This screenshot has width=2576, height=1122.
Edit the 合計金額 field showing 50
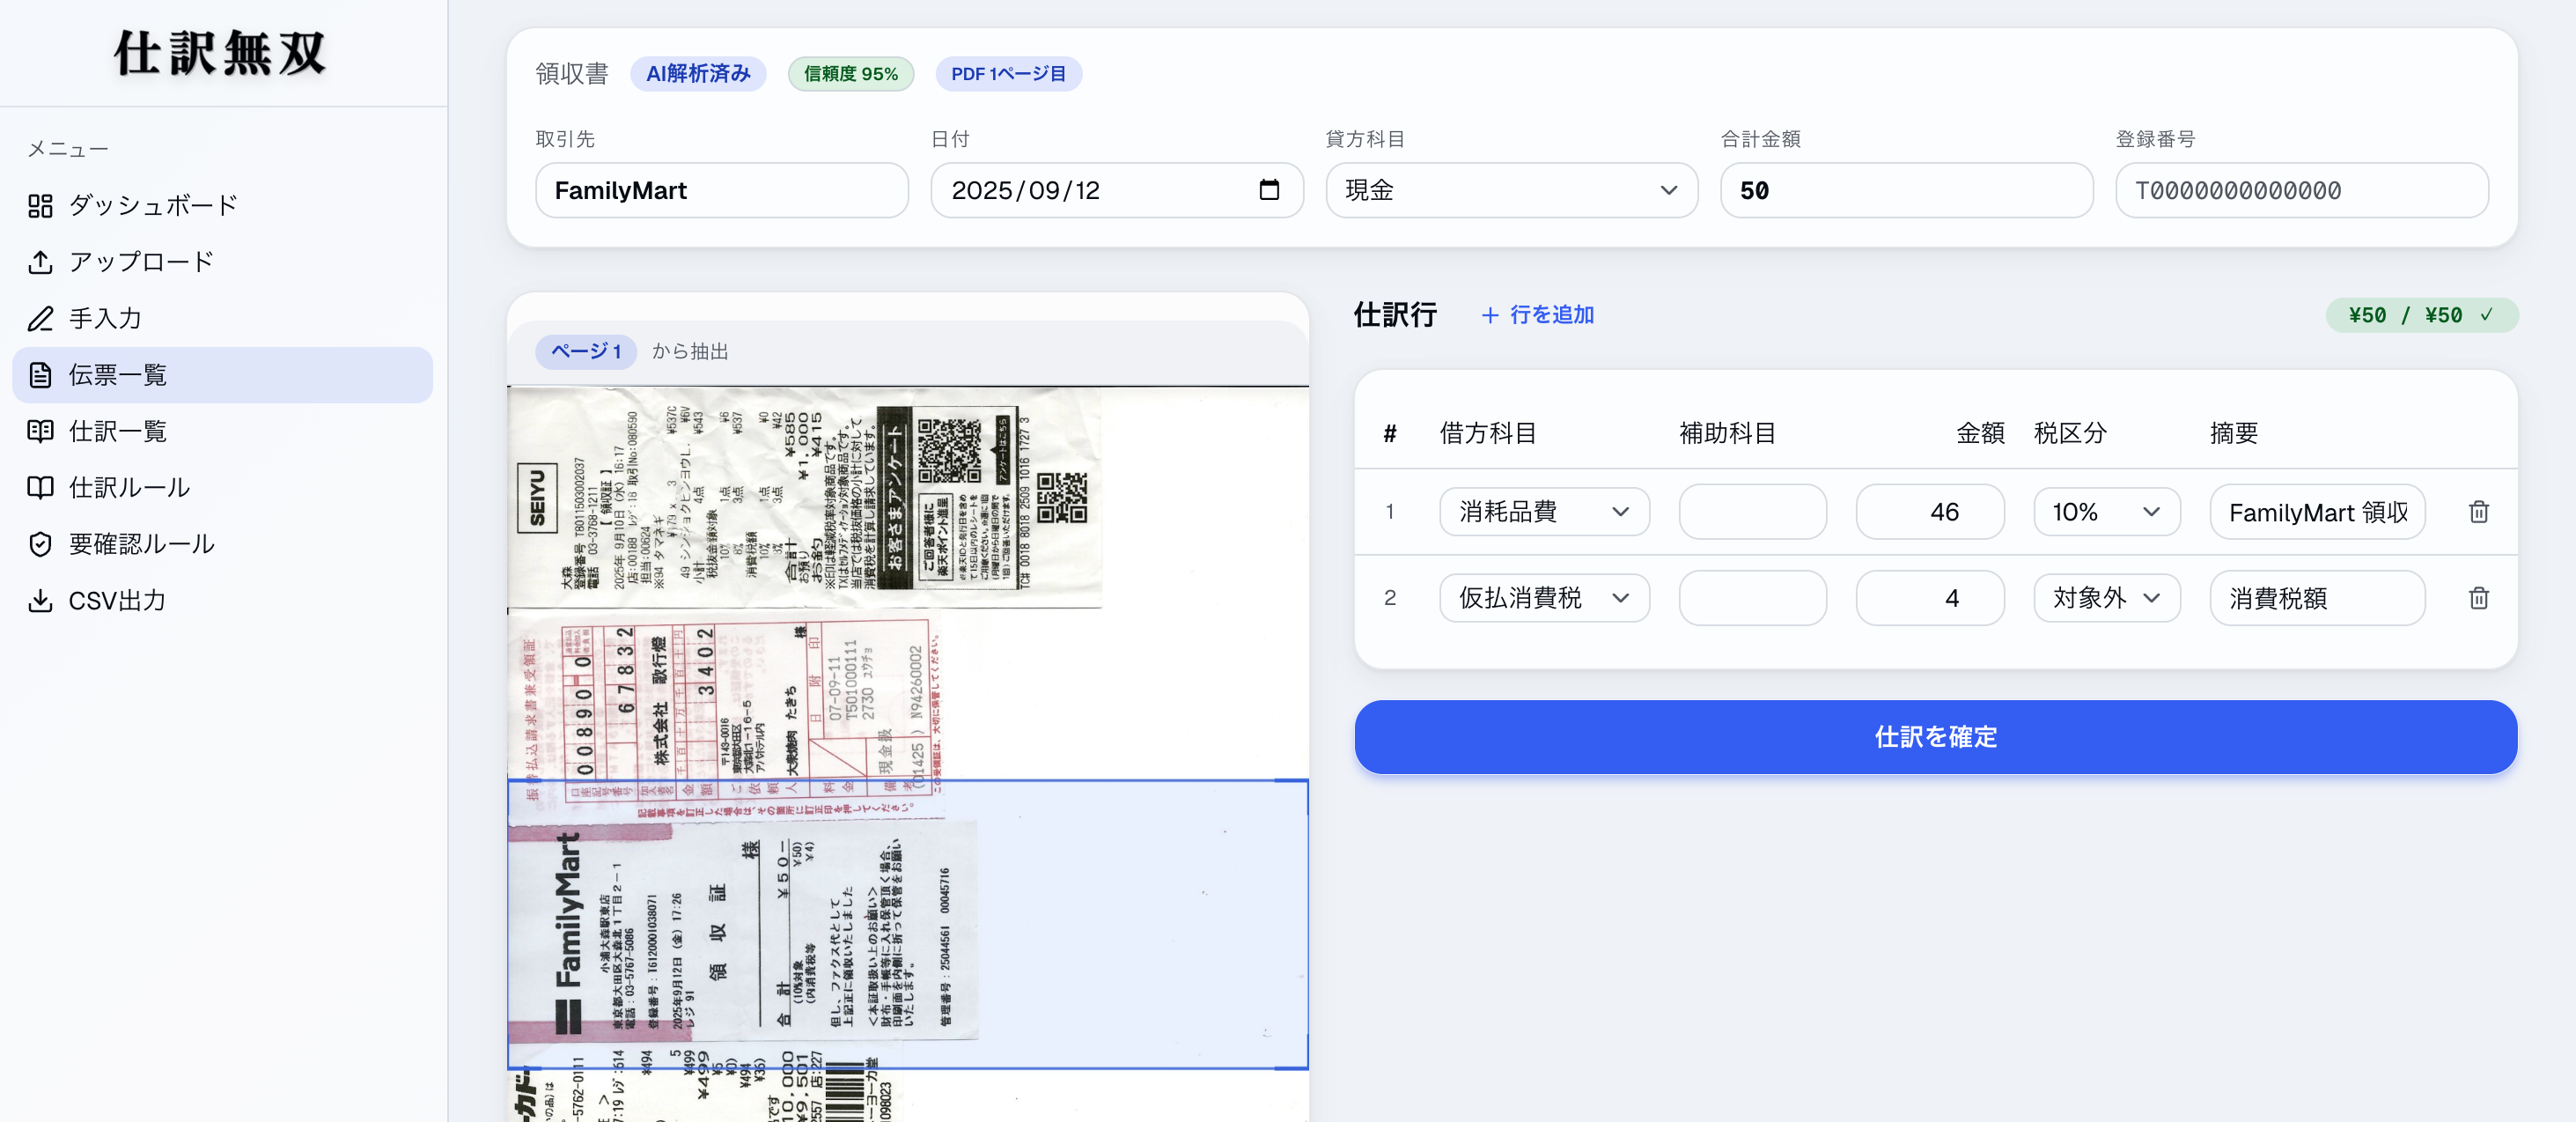[x=1906, y=190]
